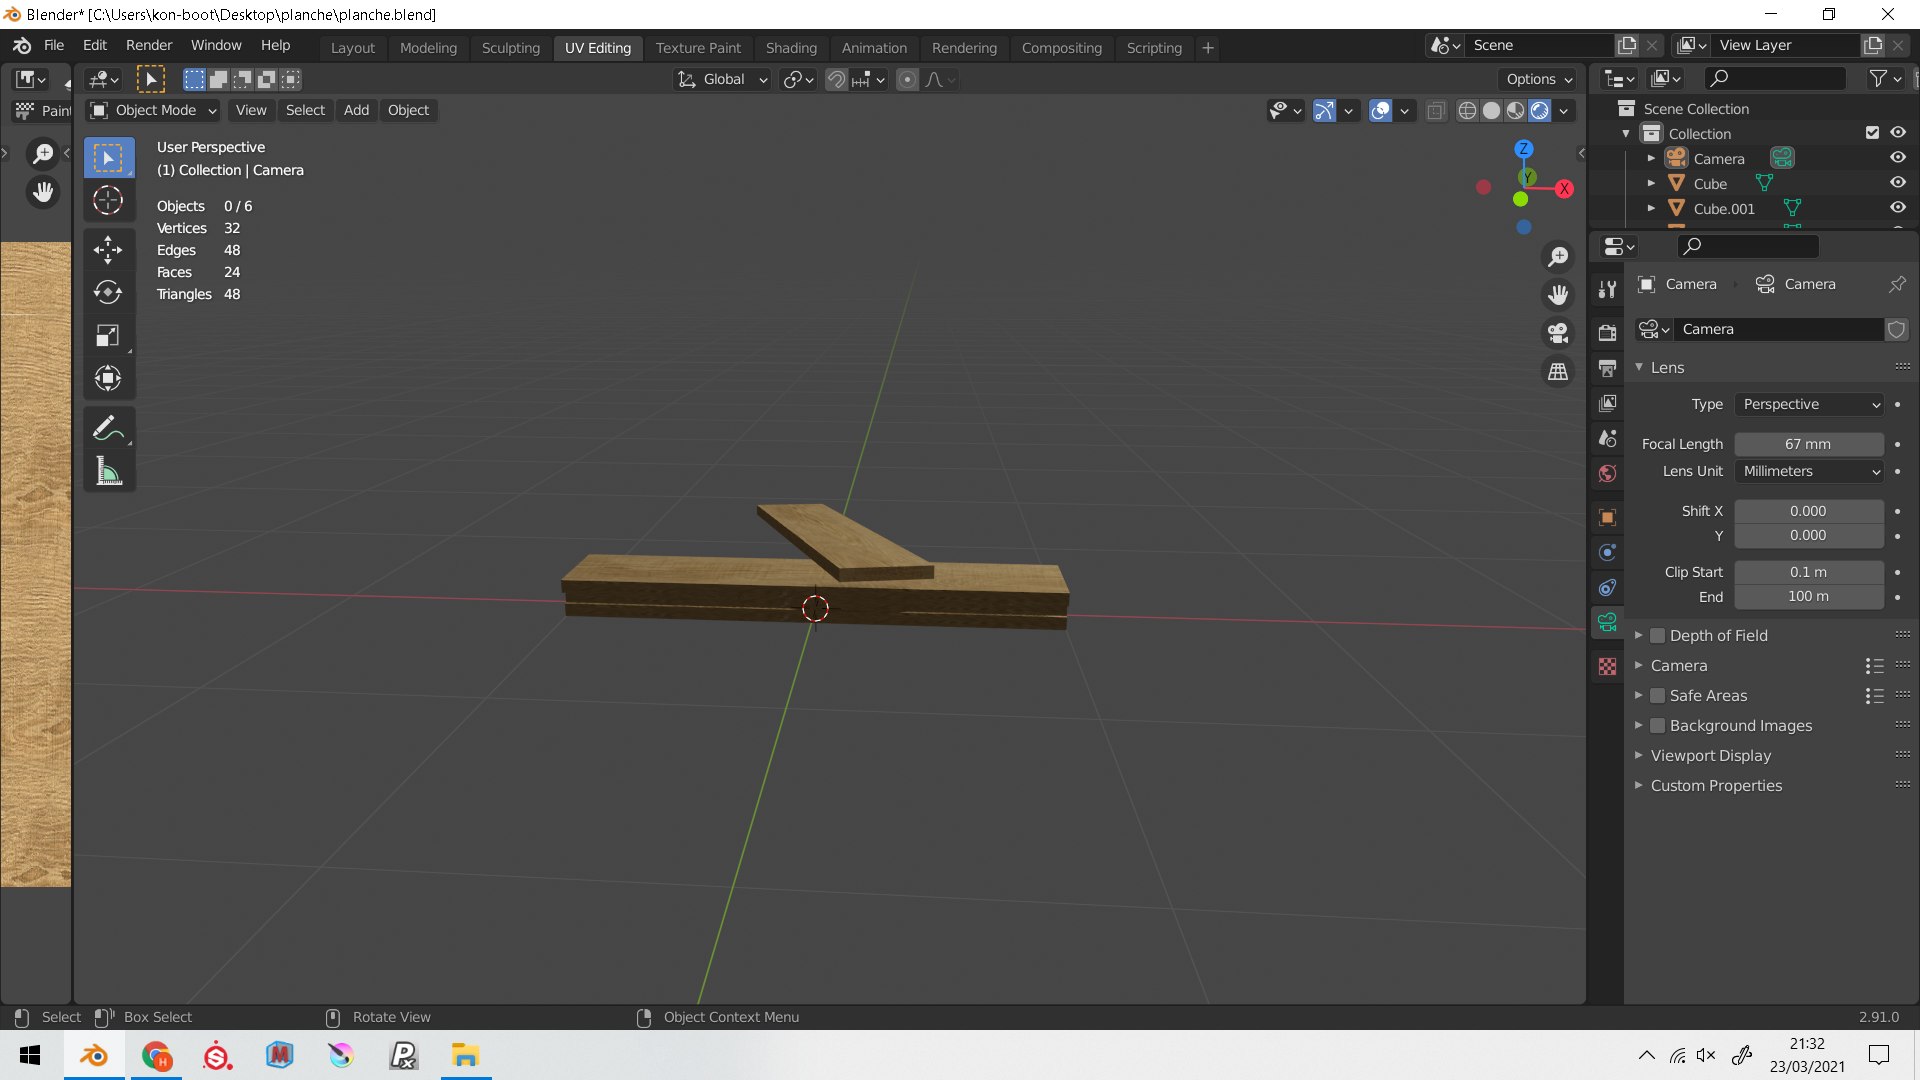Viewport: 1920px width, 1080px height.
Task: Open the Options button in header
Action: (1539, 79)
